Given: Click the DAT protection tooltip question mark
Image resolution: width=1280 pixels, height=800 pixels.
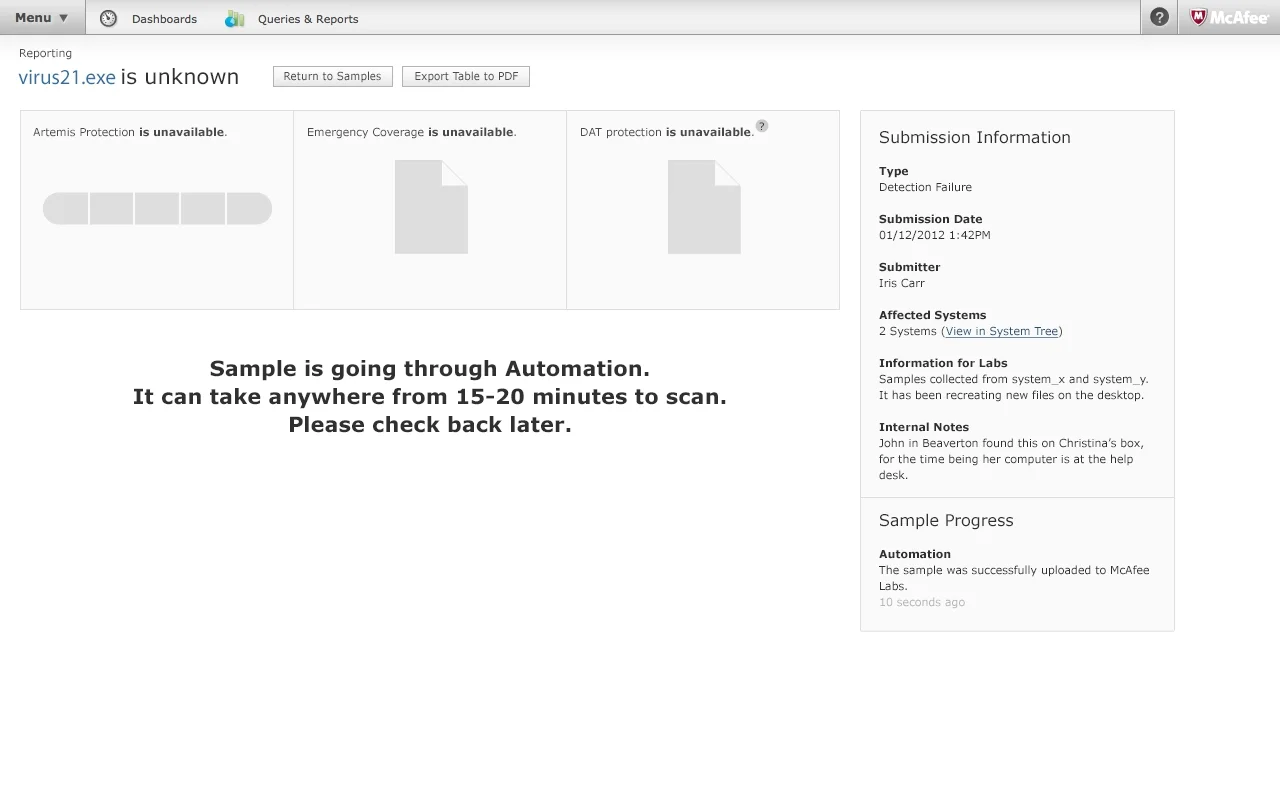Looking at the screenshot, I should point(762,126).
